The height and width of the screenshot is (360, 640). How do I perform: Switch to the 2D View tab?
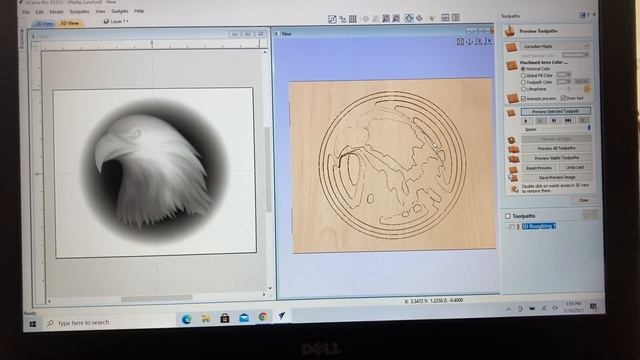click(x=45, y=23)
